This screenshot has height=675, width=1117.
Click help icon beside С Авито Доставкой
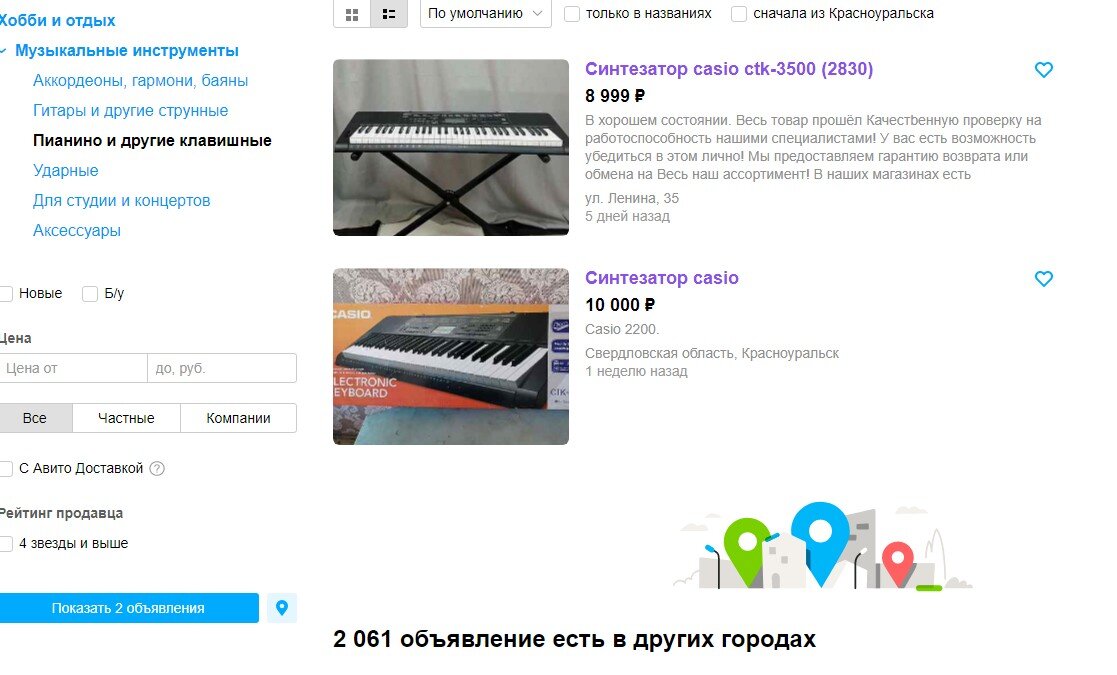tap(157, 469)
